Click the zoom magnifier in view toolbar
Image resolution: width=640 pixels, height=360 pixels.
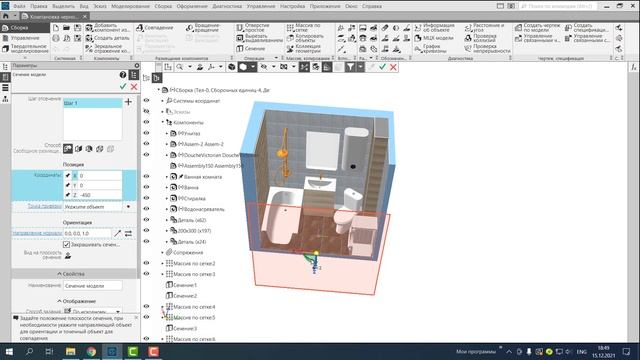pos(179,67)
